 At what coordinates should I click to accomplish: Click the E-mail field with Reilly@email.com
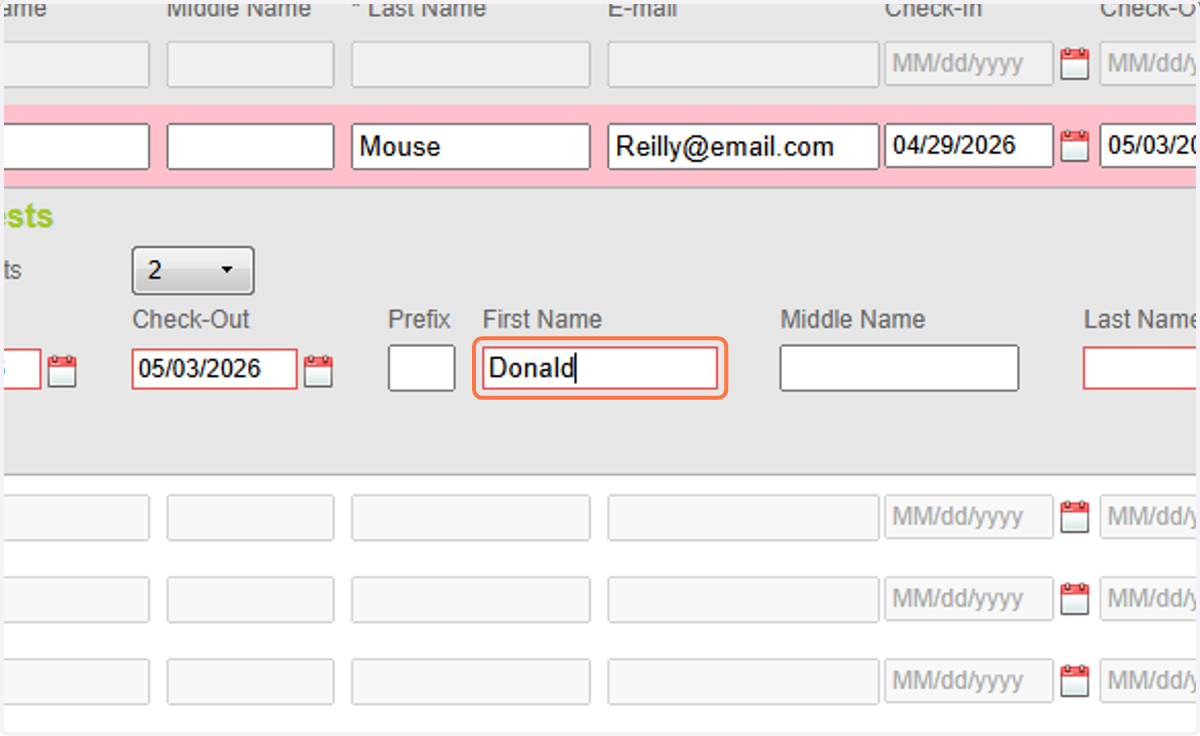743,146
